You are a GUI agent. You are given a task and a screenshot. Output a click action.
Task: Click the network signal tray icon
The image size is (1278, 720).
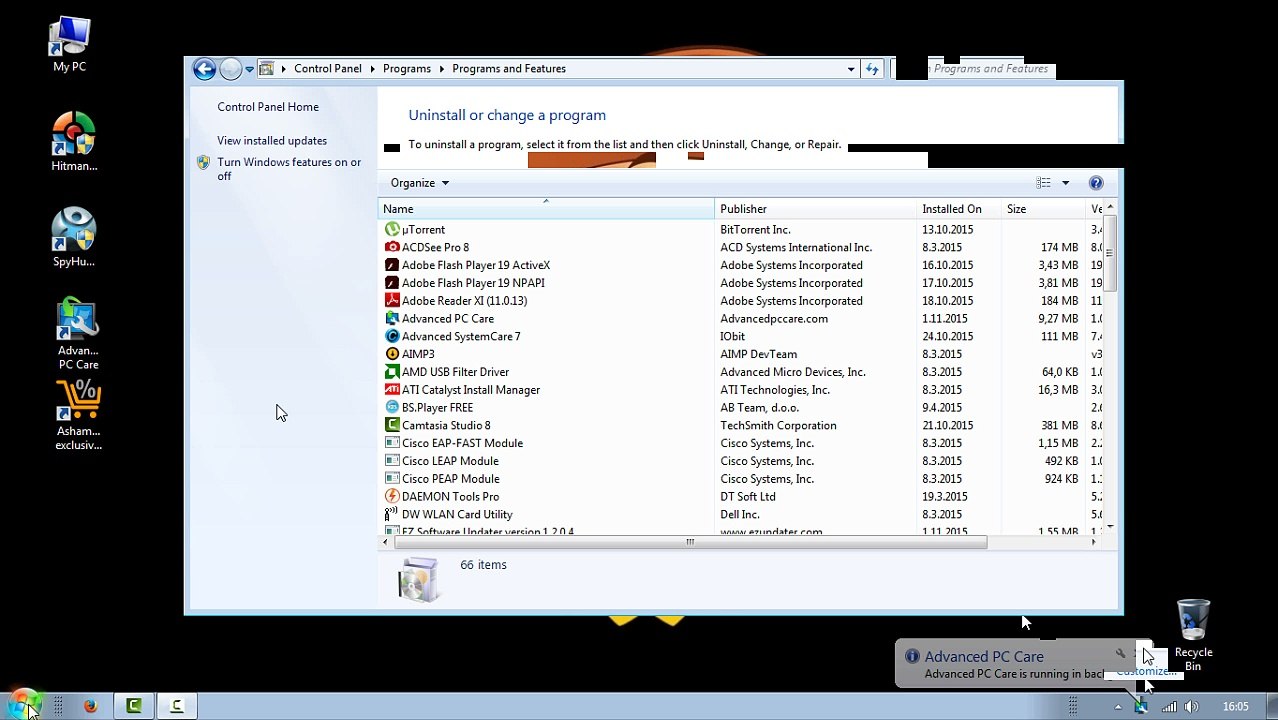pyautogui.click(x=1169, y=707)
